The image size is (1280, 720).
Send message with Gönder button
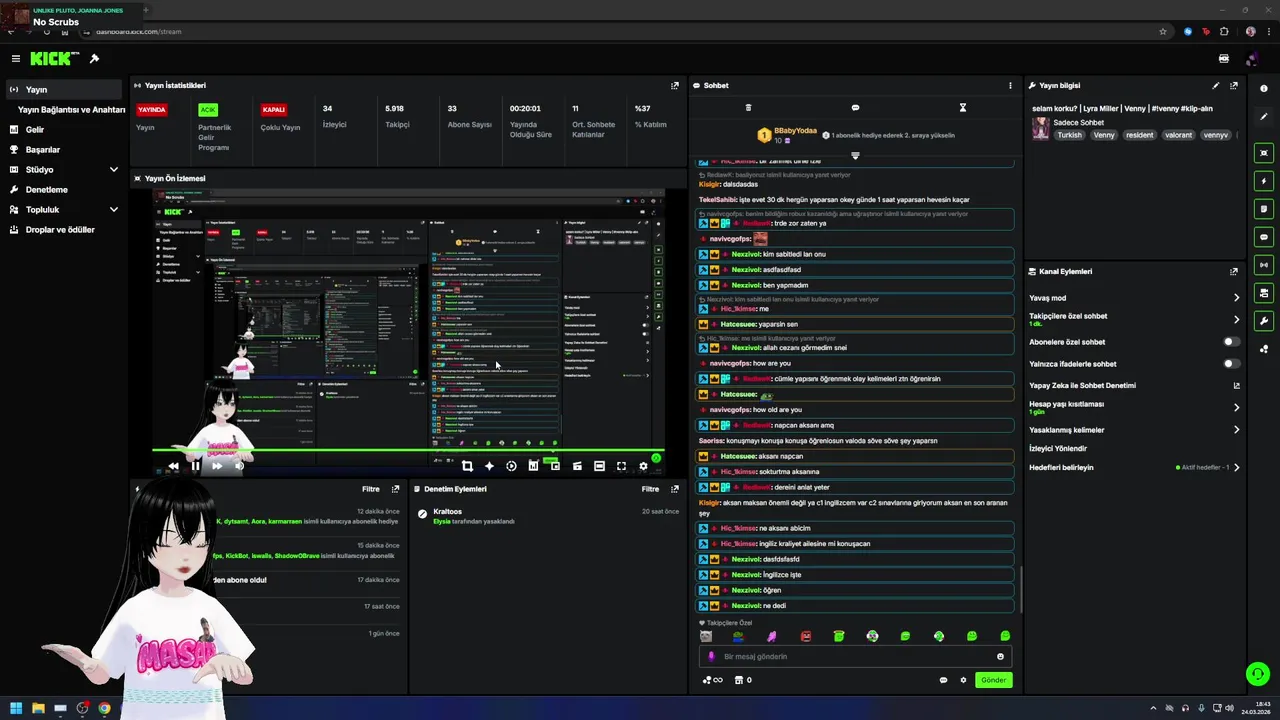[993, 680]
